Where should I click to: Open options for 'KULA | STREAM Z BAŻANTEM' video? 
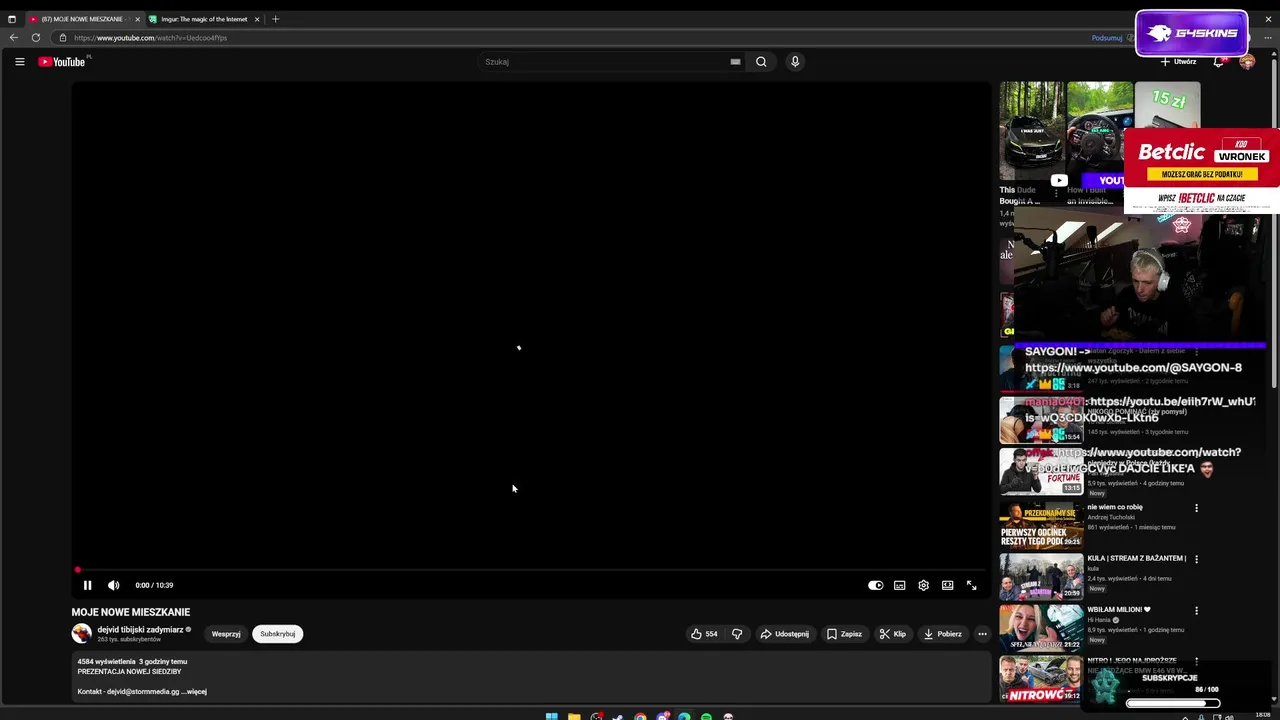(1196, 559)
